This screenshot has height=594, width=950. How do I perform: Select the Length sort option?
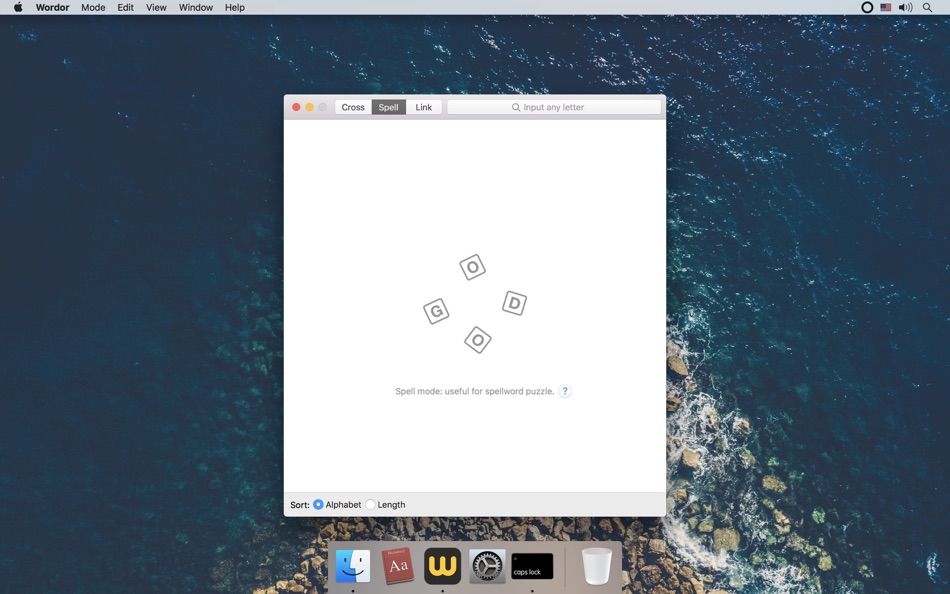coord(370,504)
